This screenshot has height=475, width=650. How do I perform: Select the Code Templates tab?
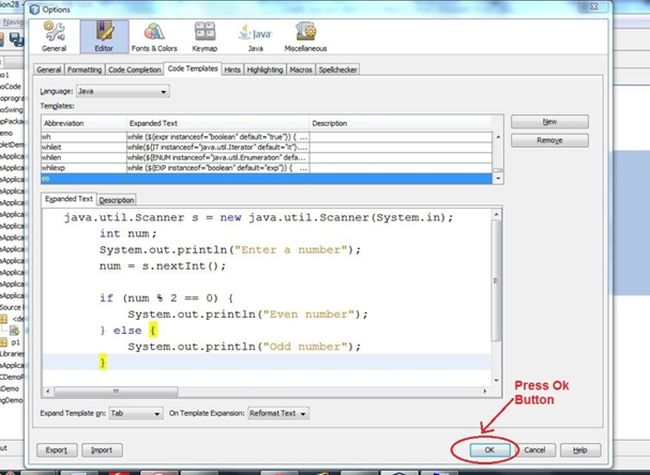coord(193,69)
